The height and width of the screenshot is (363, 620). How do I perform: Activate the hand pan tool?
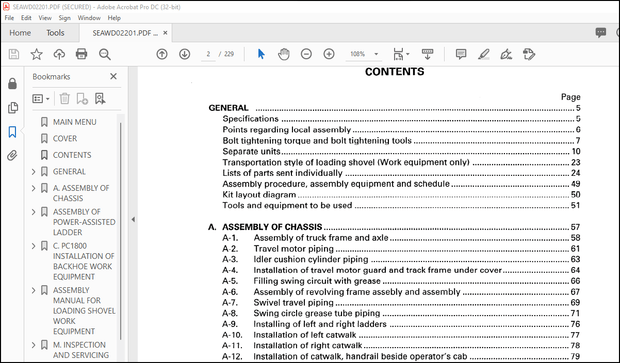pyautogui.click(x=284, y=54)
